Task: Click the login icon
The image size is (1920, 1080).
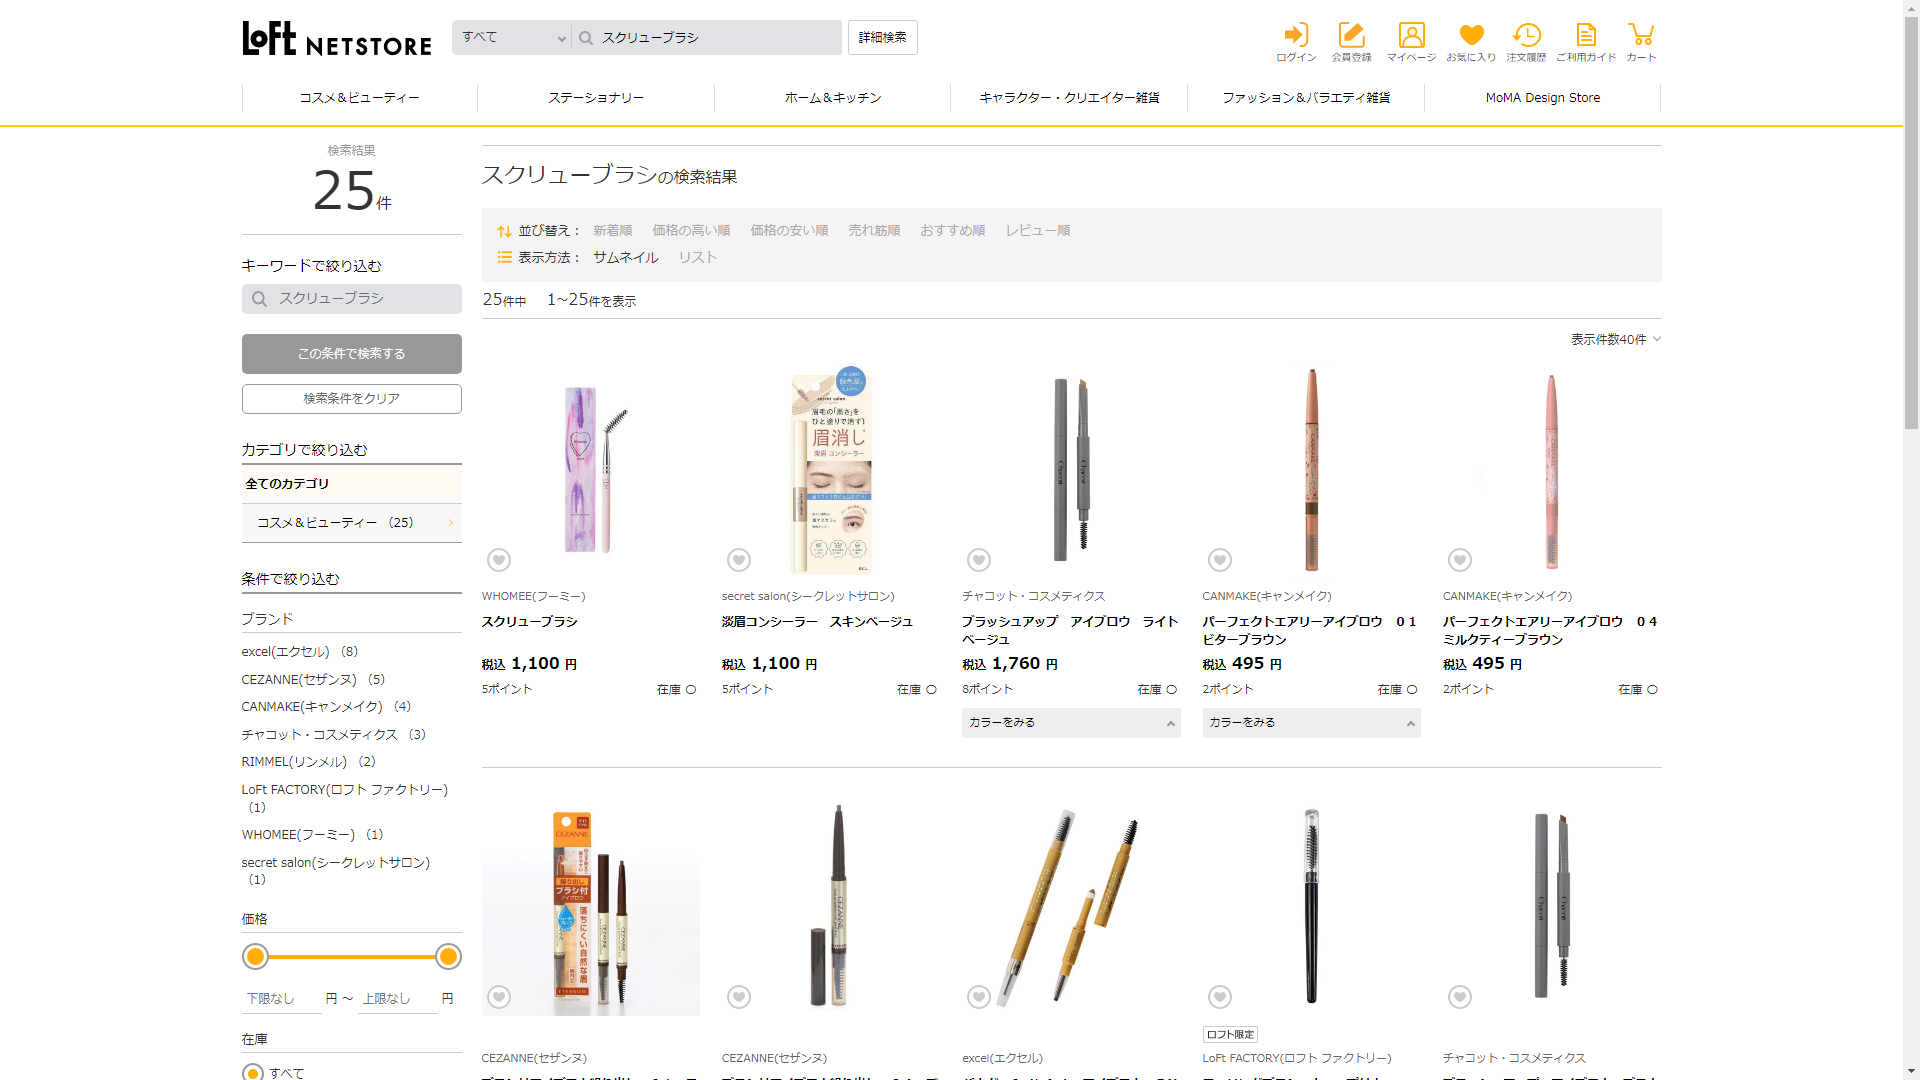Action: [x=1296, y=42]
